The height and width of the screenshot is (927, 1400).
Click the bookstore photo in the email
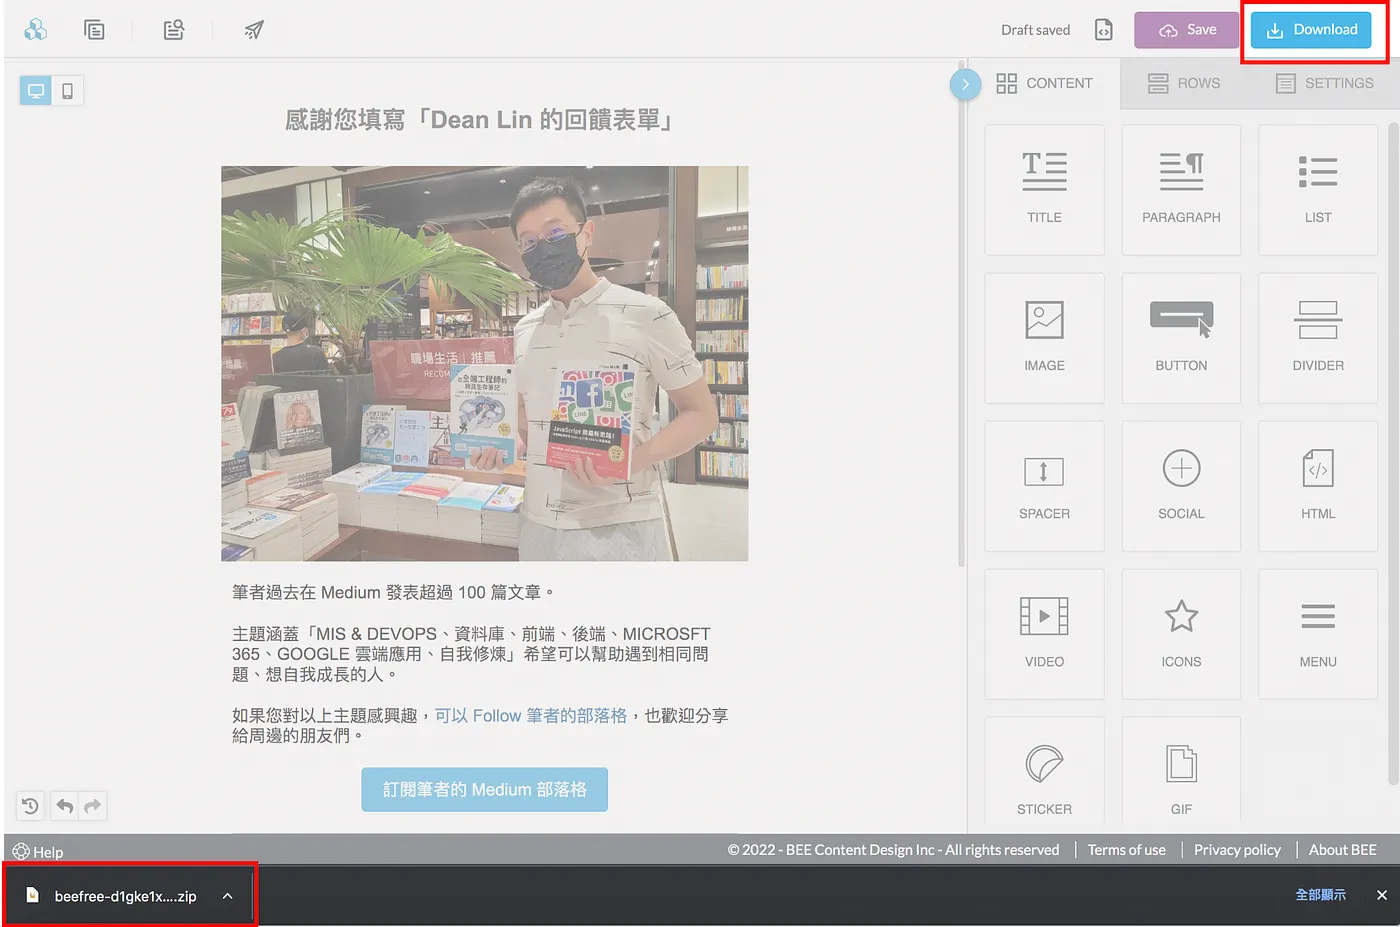485,364
